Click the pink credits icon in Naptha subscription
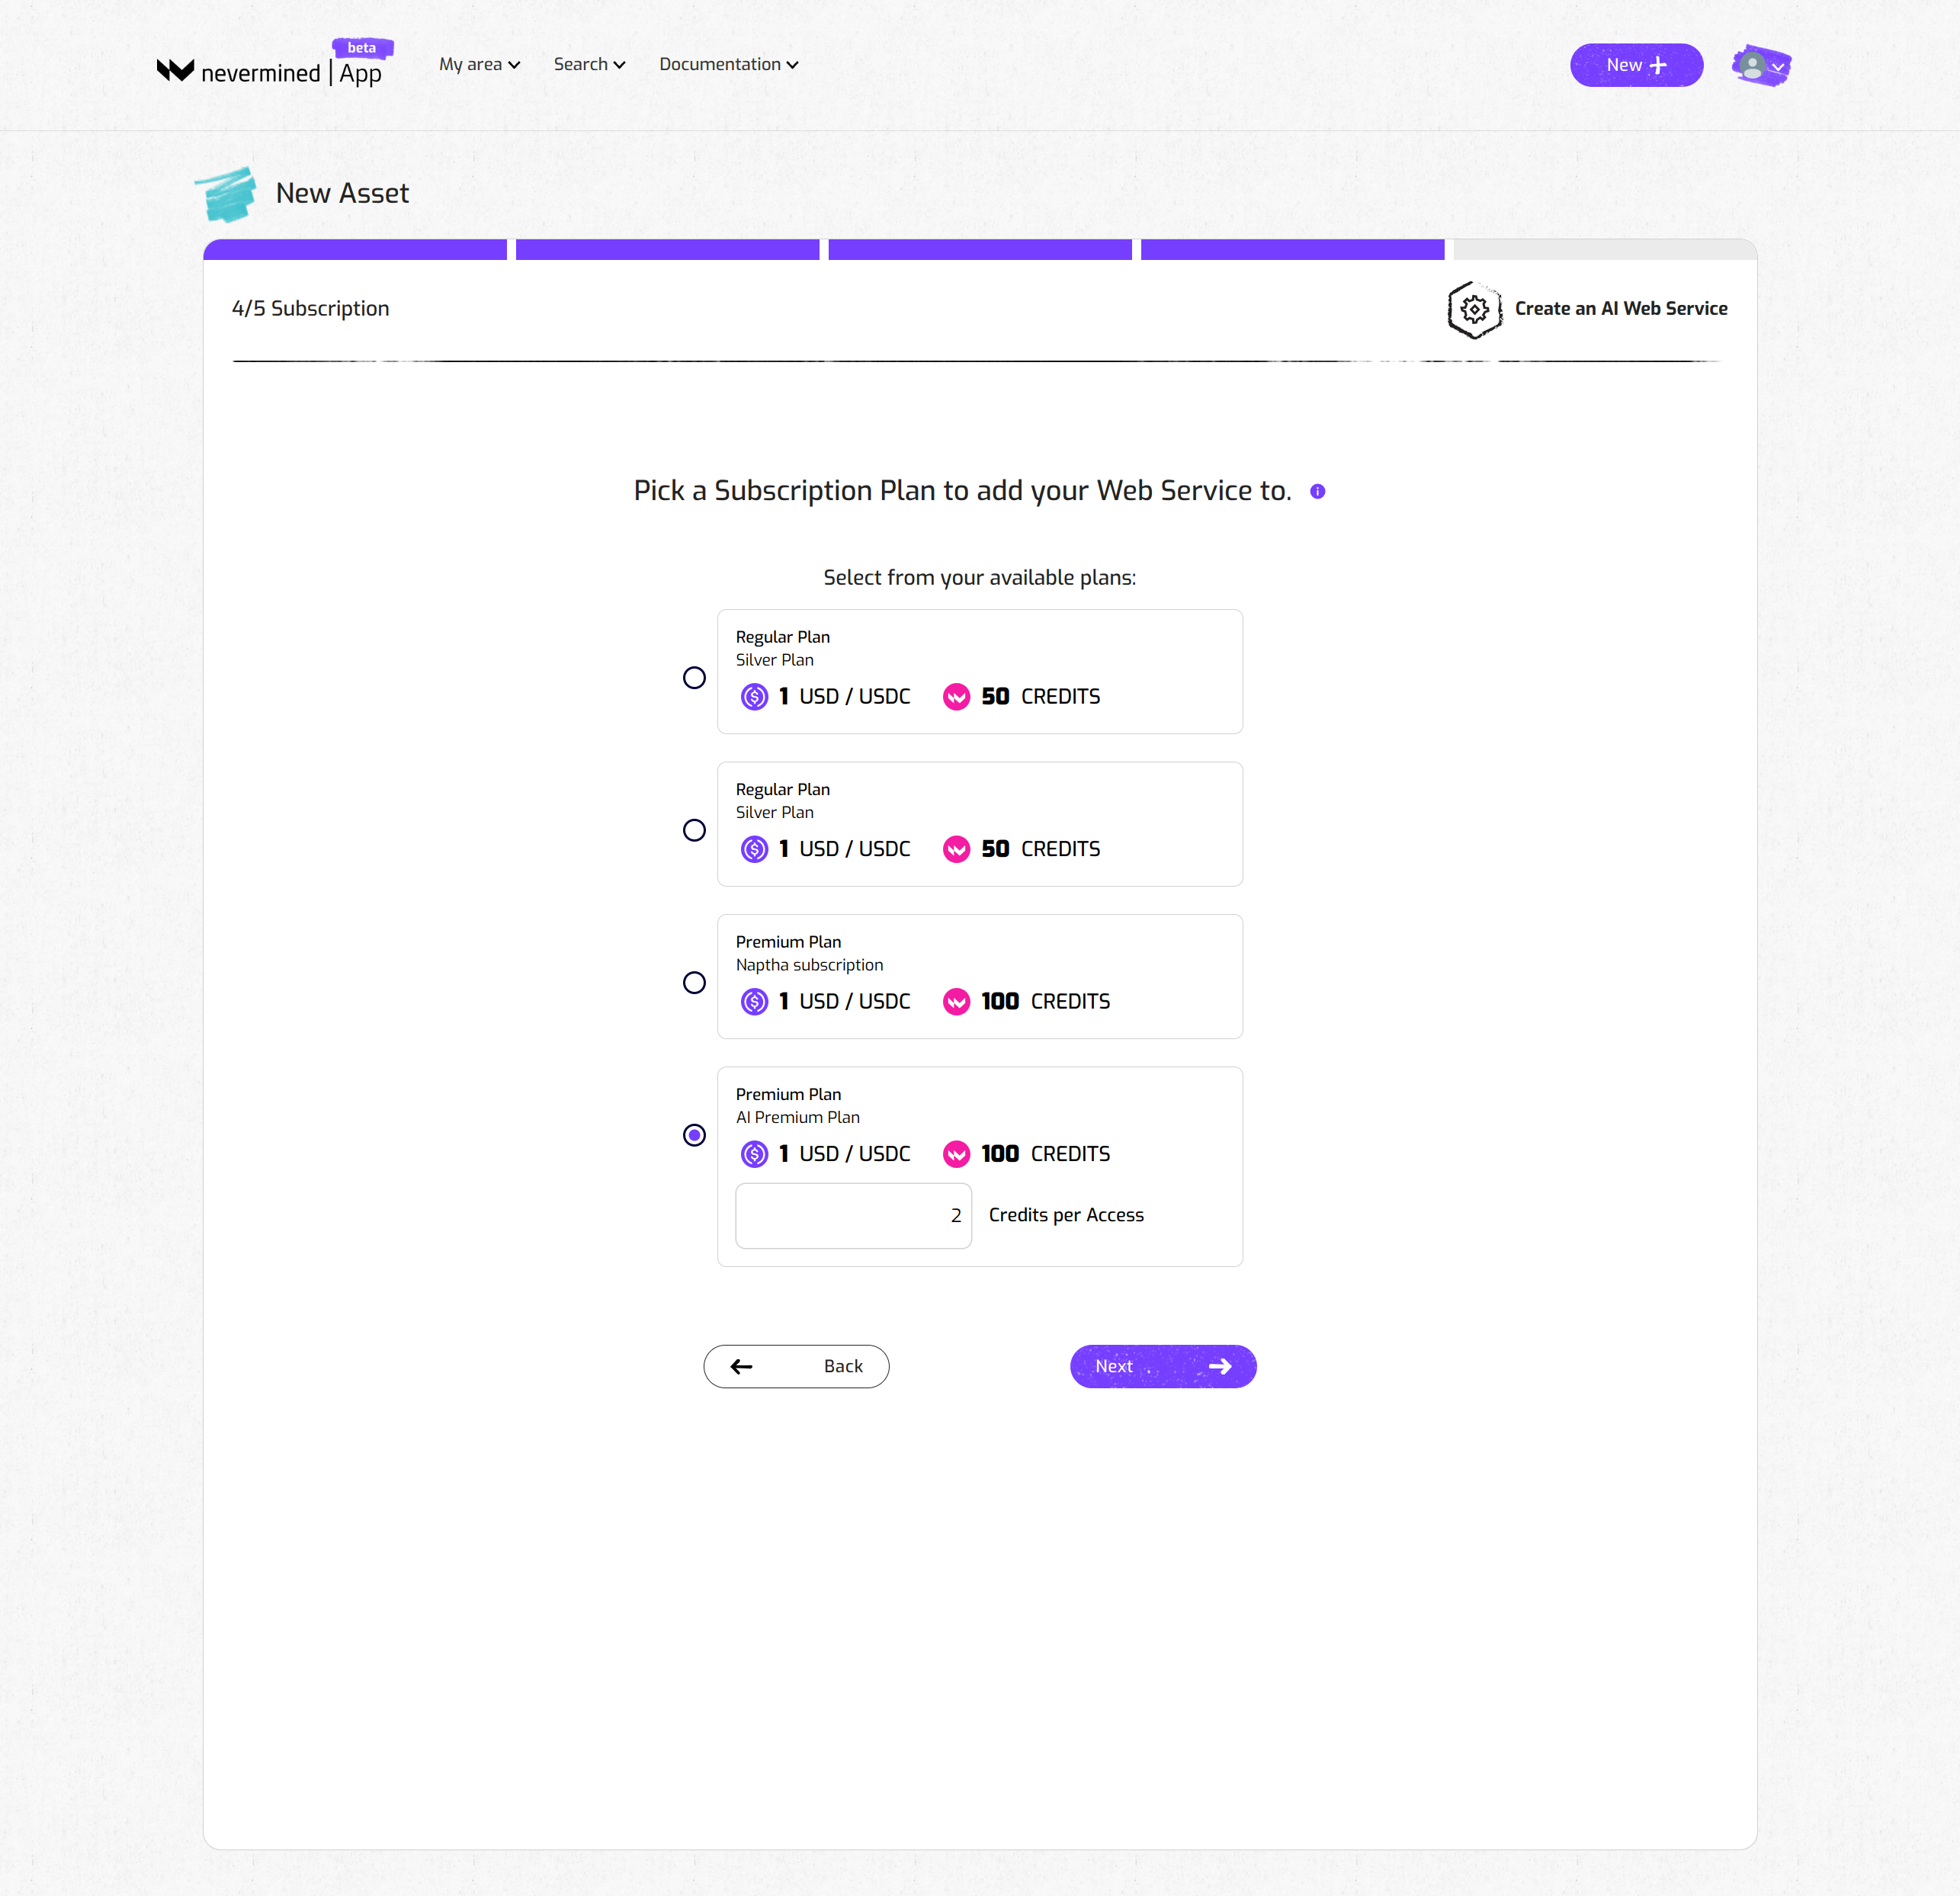Screen dimensions: 1960x1896 pyautogui.click(x=956, y=1002)
